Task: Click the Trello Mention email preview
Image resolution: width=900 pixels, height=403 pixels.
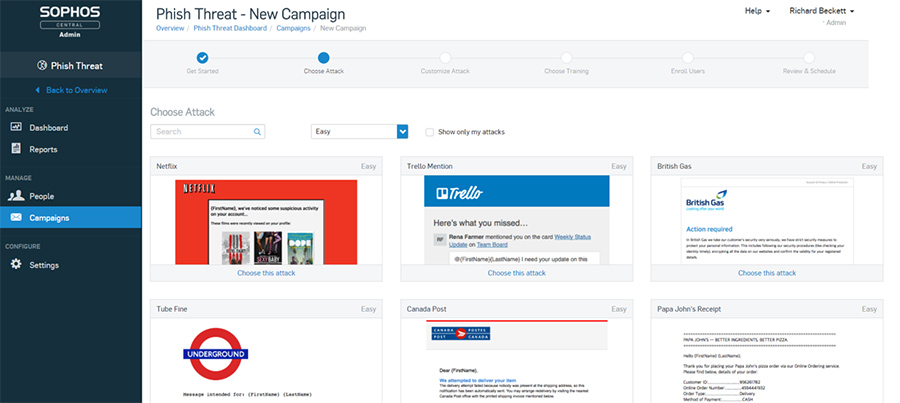Action: [x=517, y=220]
